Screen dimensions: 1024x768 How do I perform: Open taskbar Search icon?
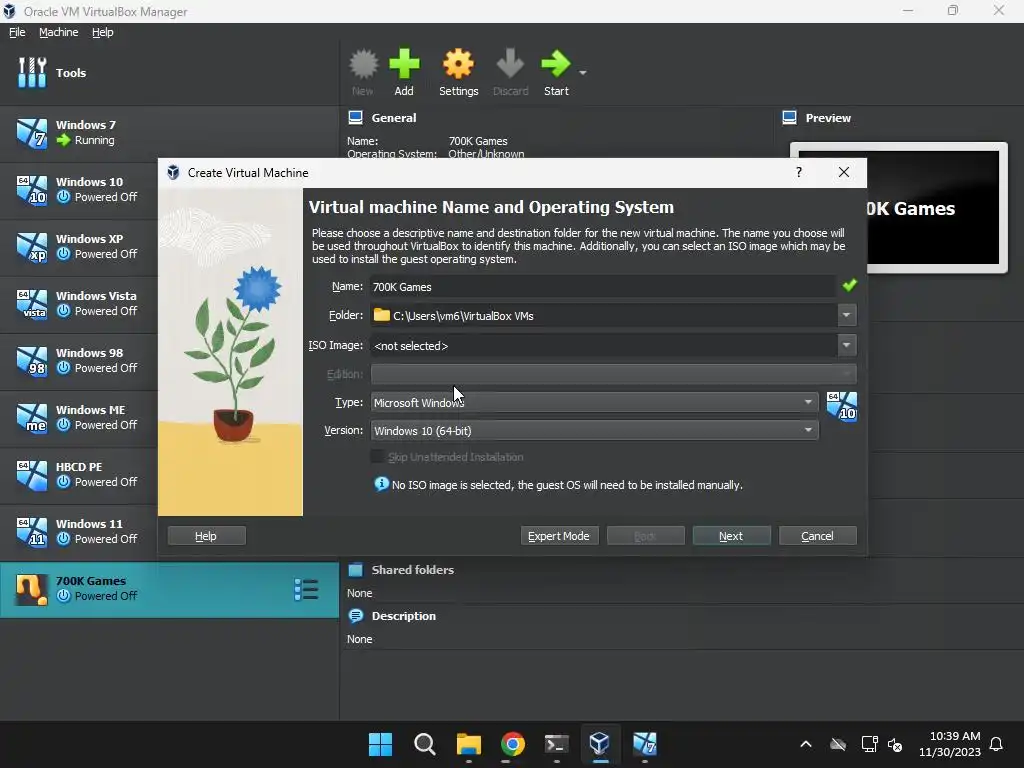tap(424, 744)
